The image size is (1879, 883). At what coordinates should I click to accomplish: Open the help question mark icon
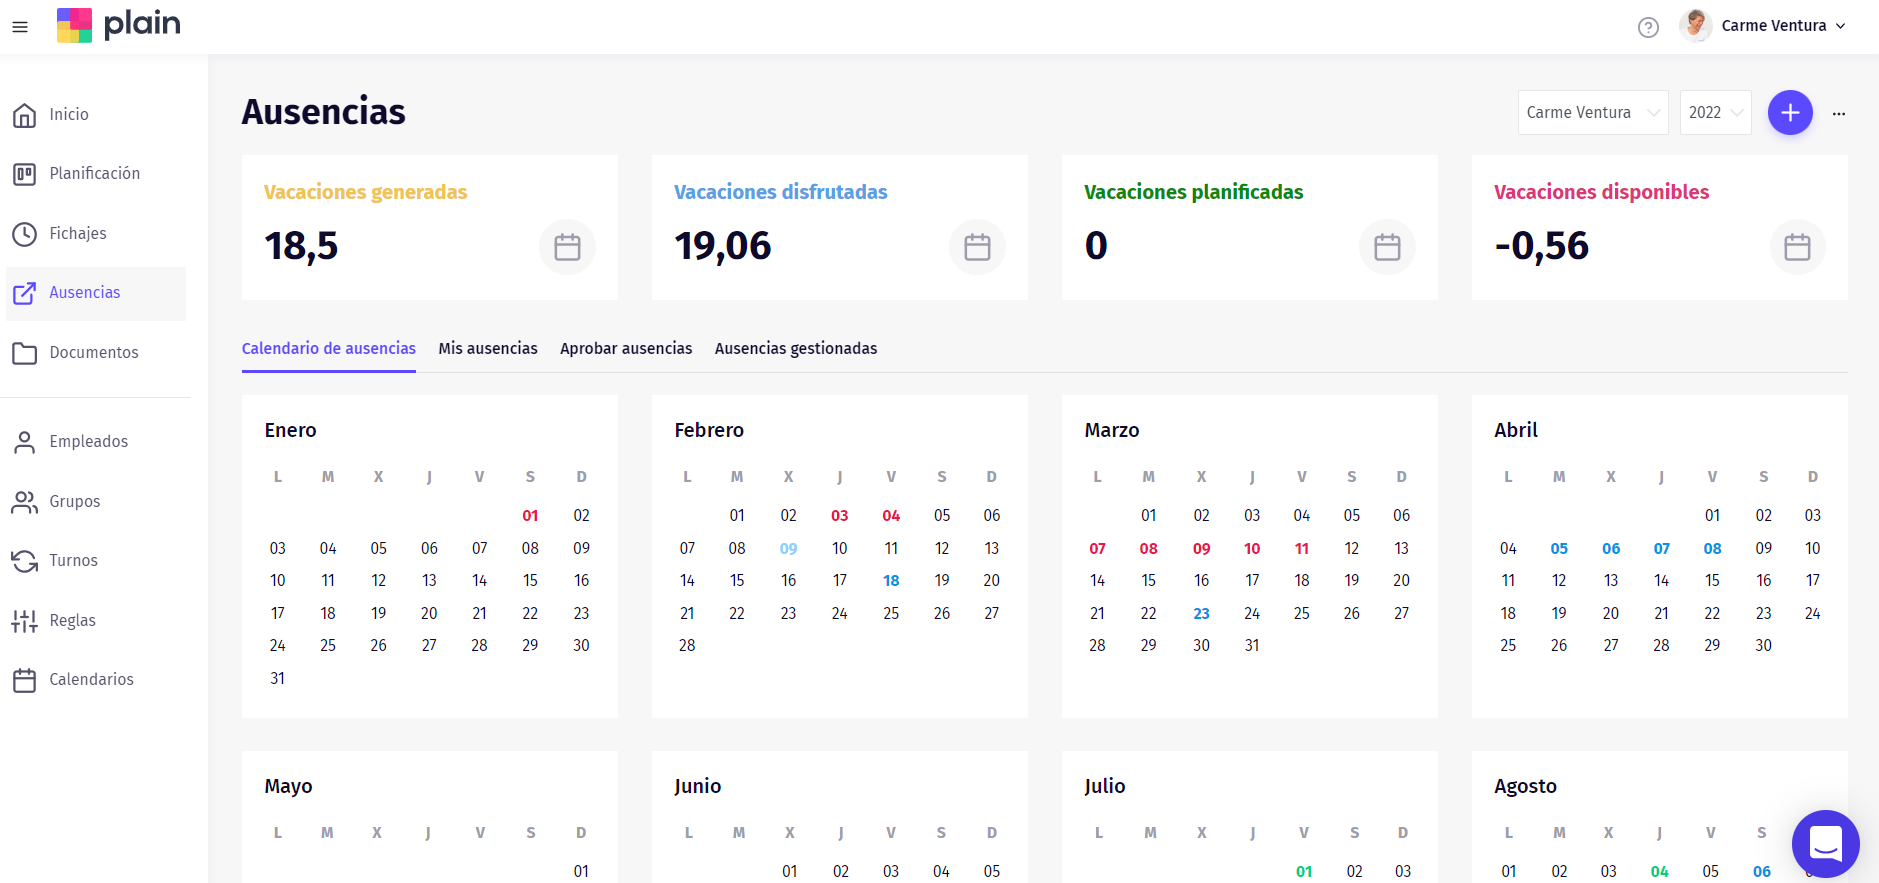(x=1648, y=27)
